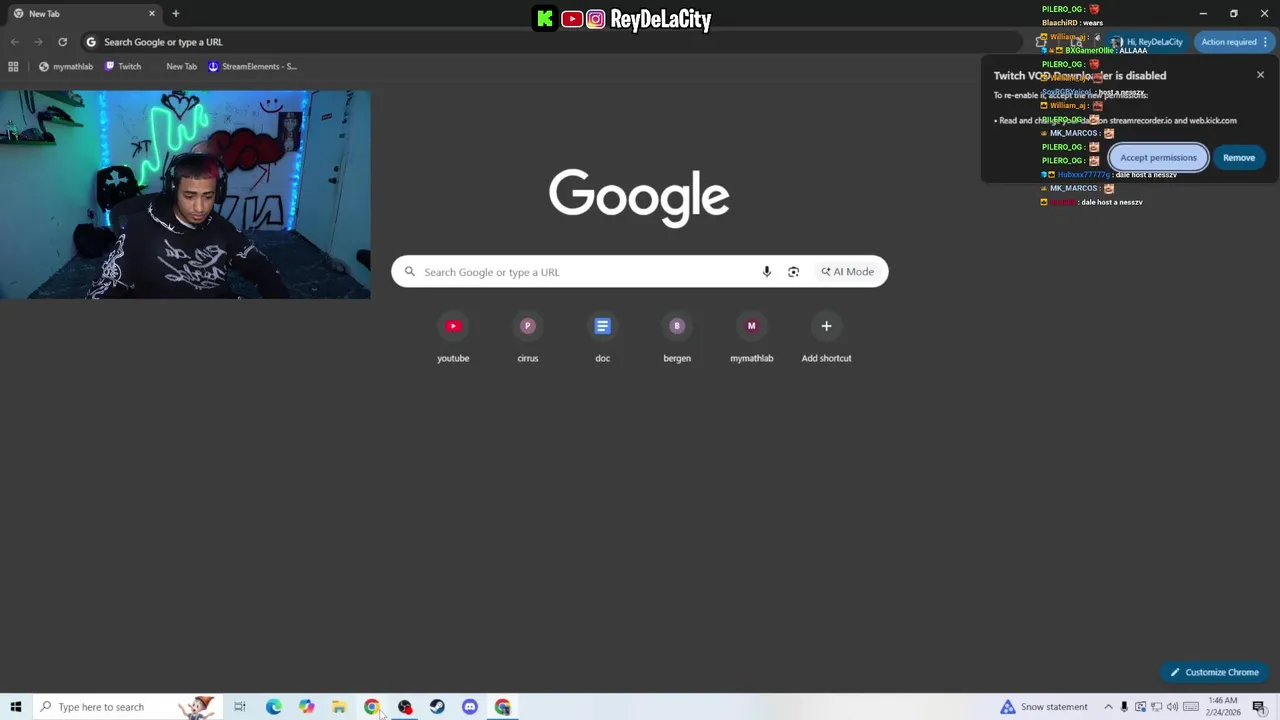Open the Twitch bookmark

(x=123, y=66)
